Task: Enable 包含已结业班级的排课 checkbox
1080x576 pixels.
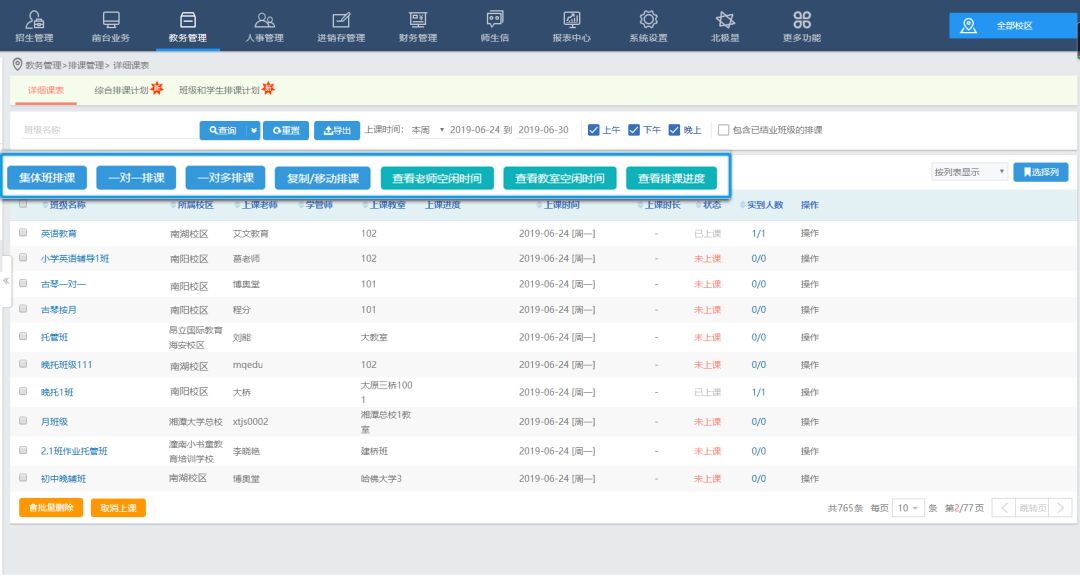Action: pos(723,130)
